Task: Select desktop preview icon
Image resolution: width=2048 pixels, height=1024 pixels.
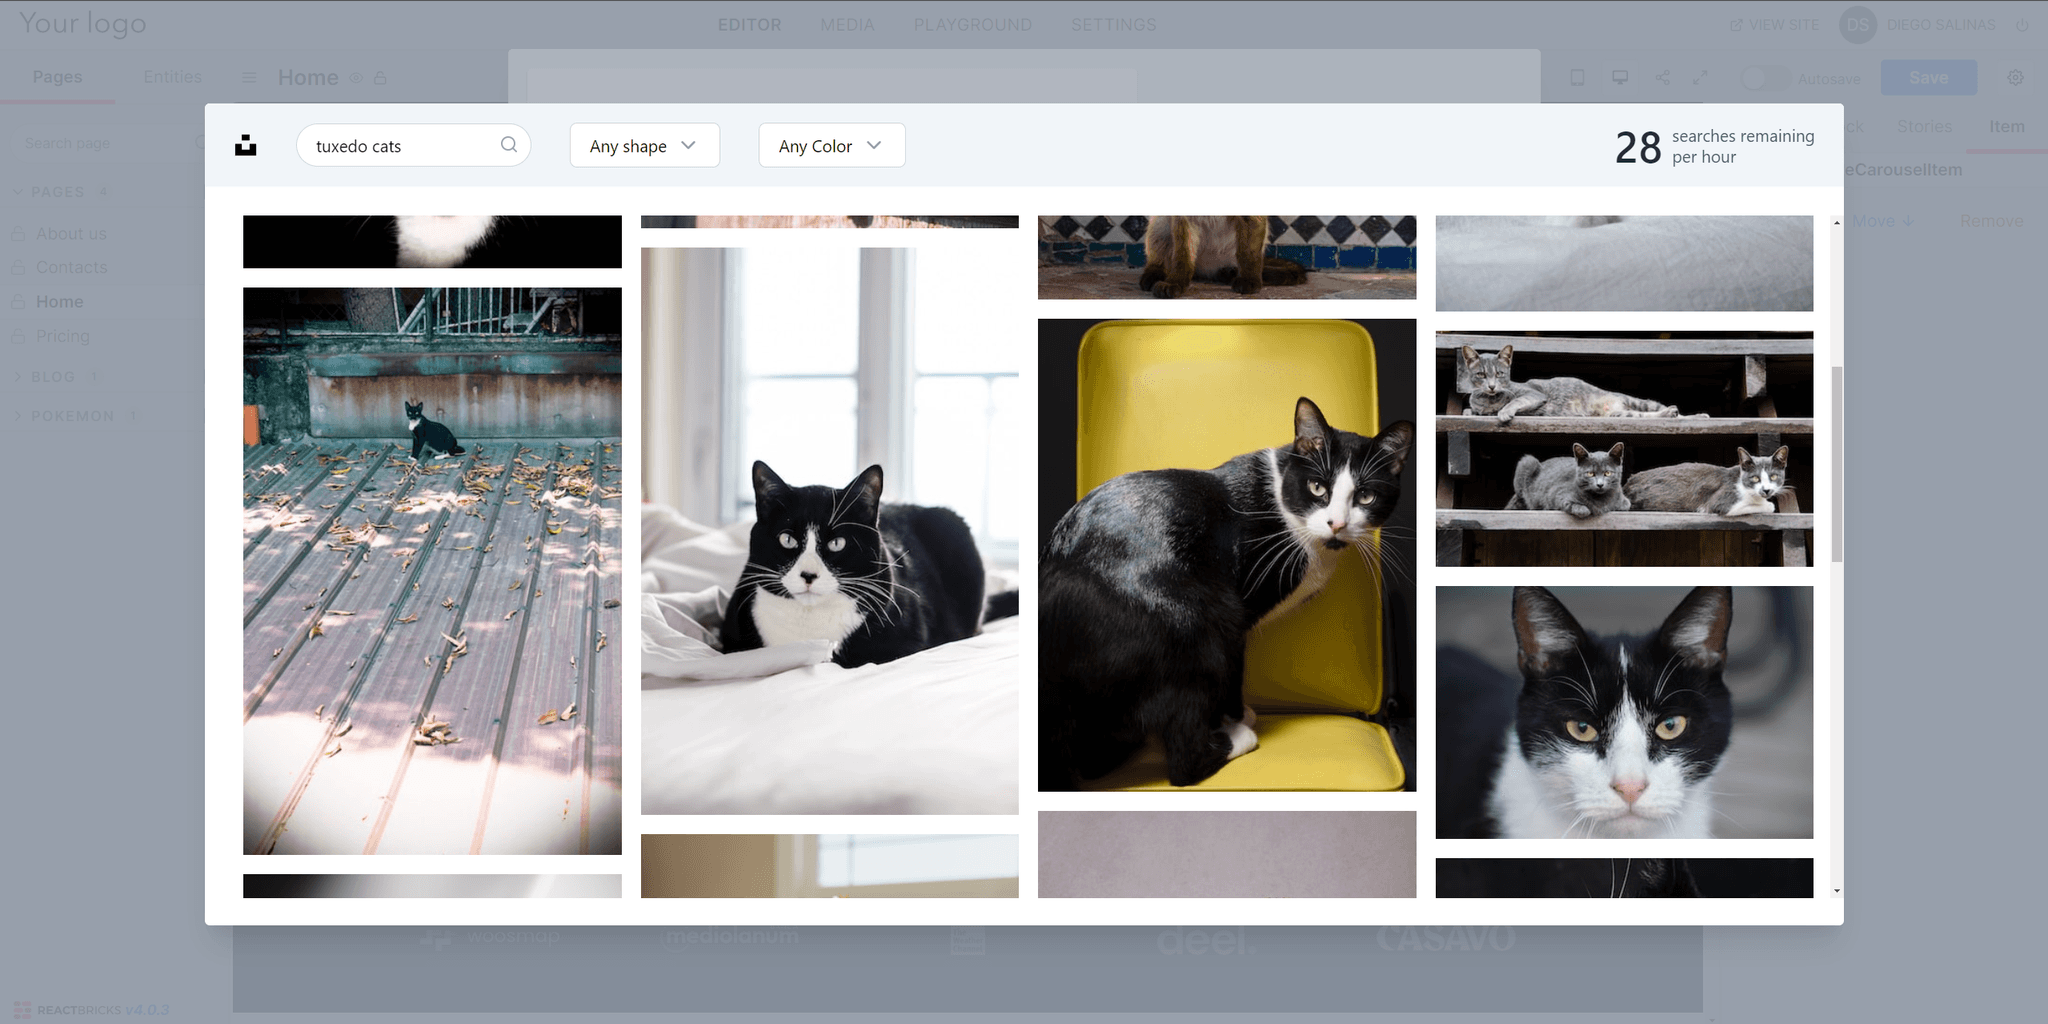Action: [x=1620, y=78]
